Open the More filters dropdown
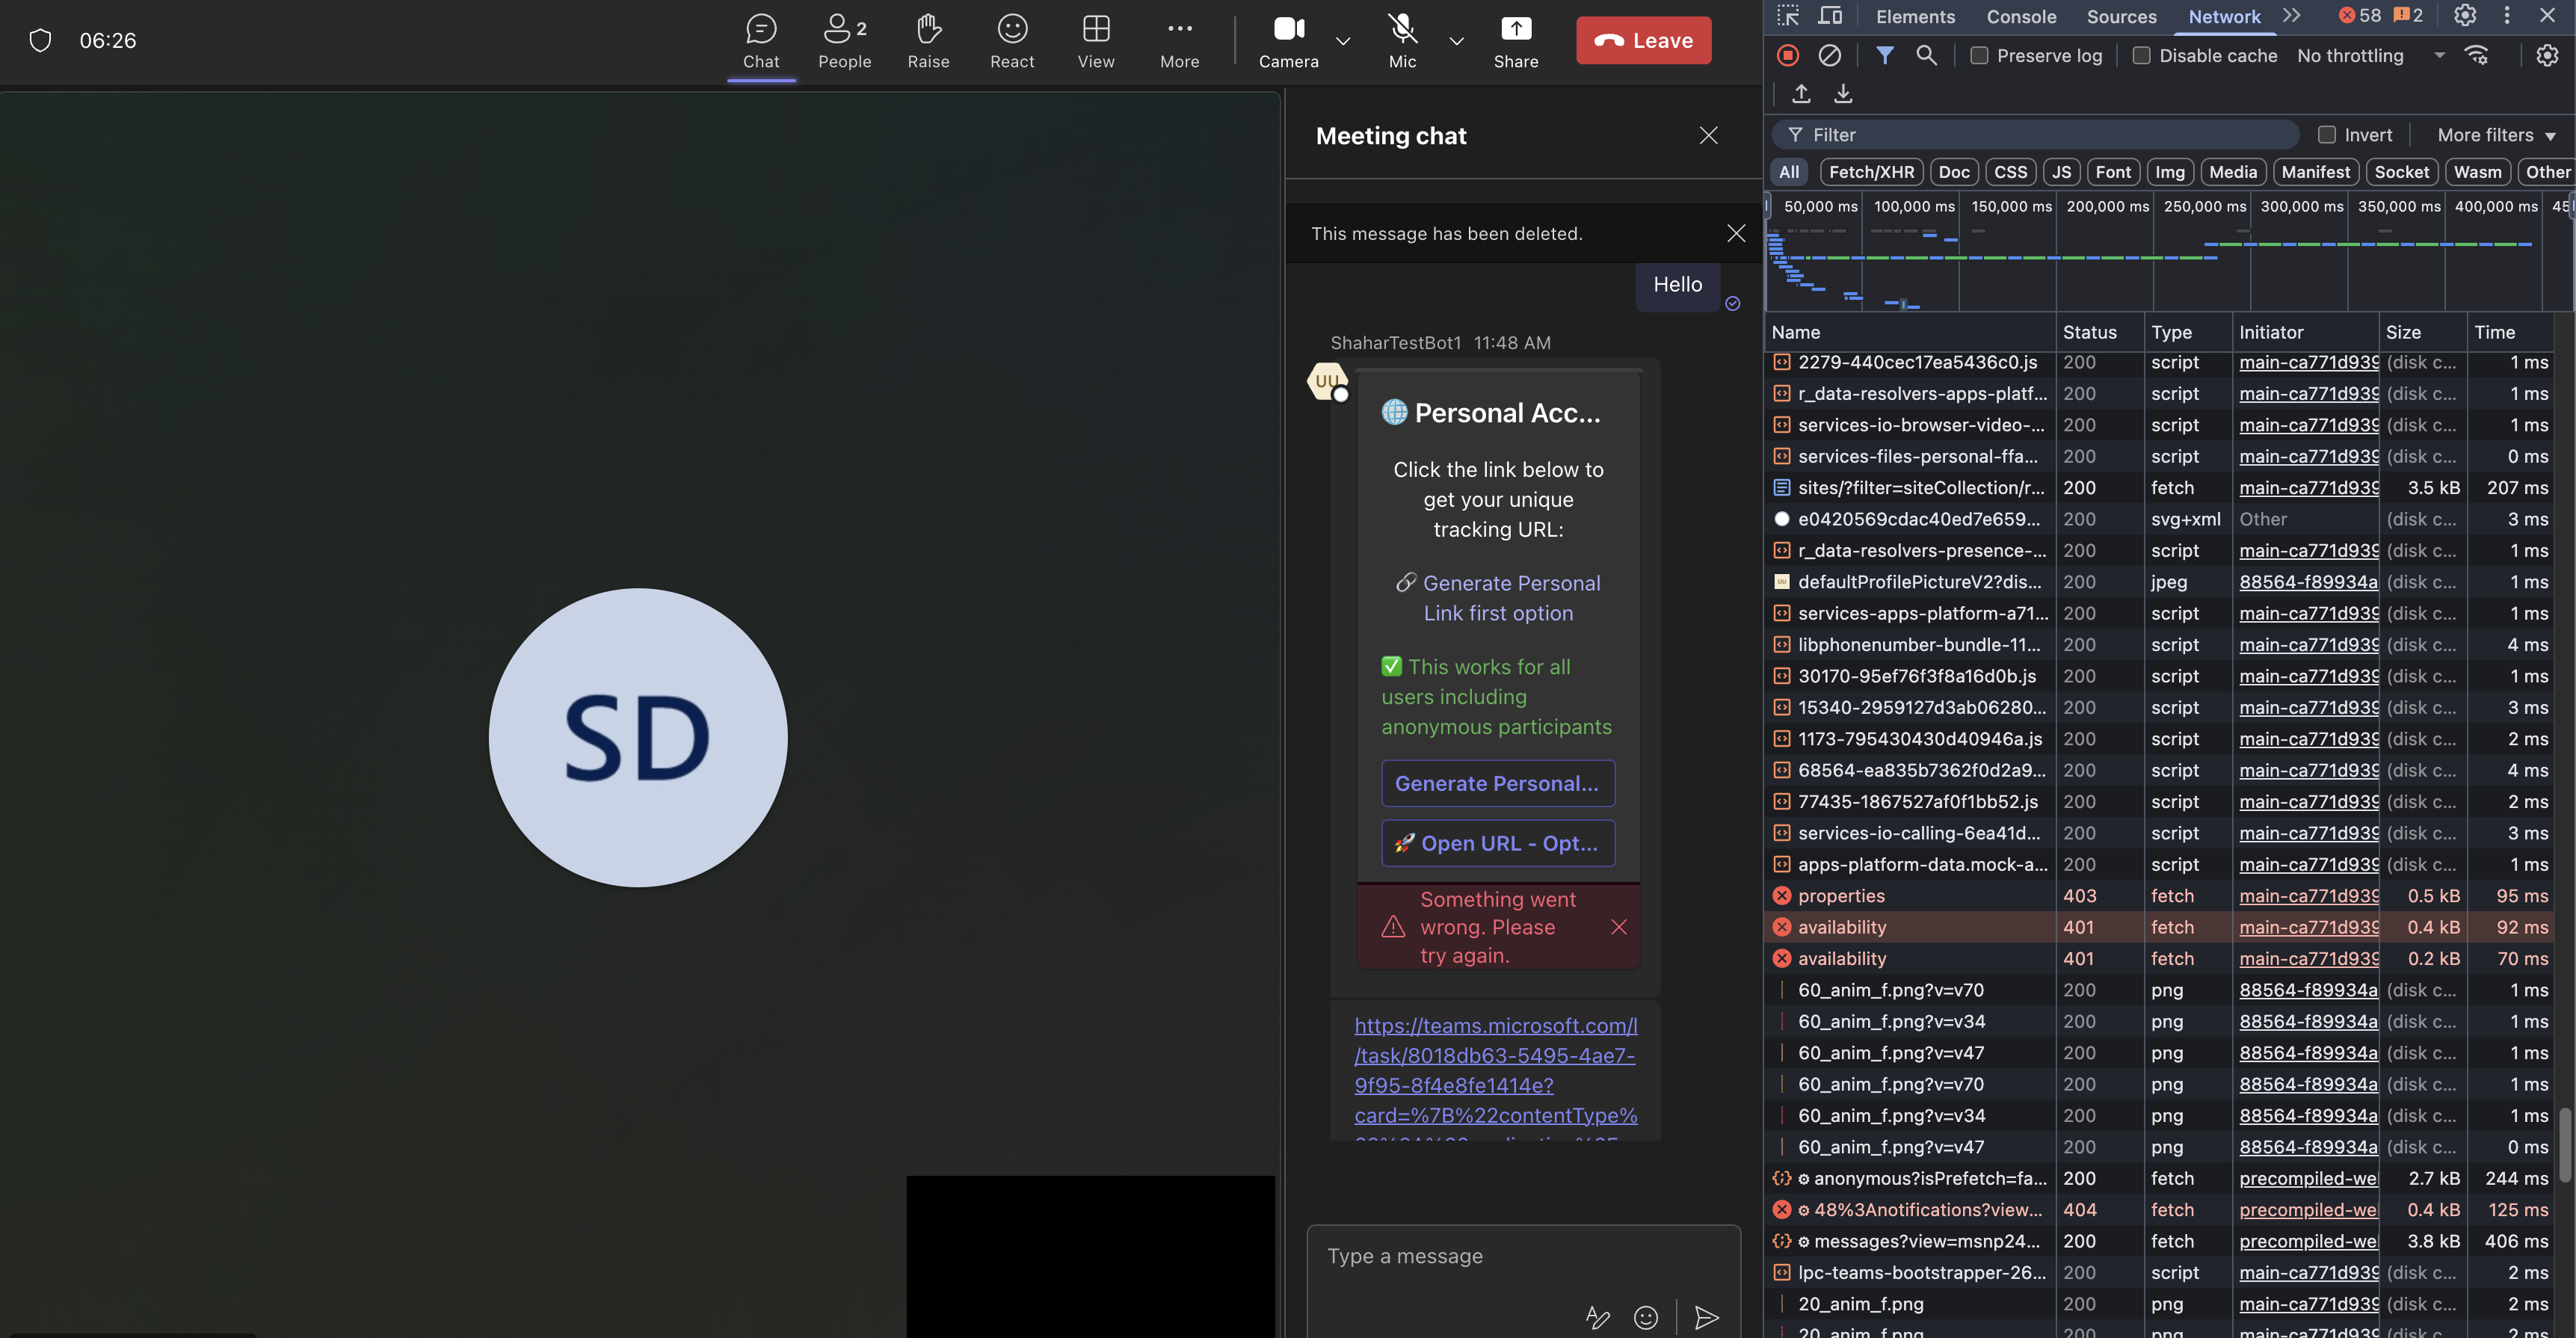This screenshot has width=2576, height=1338. [2495, 135]
